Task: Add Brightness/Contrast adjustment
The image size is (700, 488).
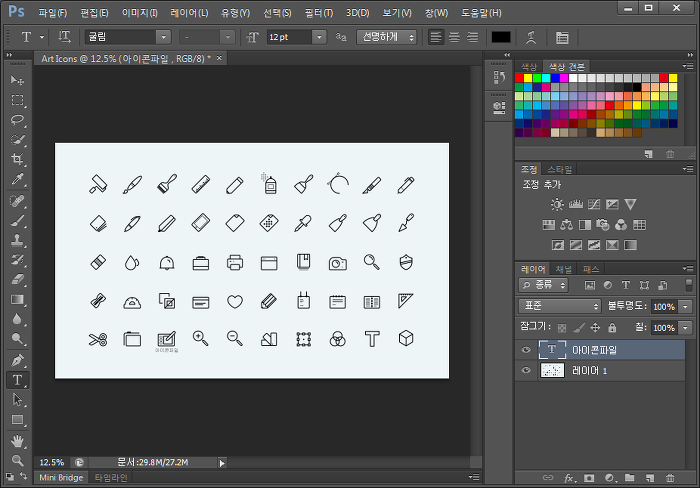Action: click(557, 204)
